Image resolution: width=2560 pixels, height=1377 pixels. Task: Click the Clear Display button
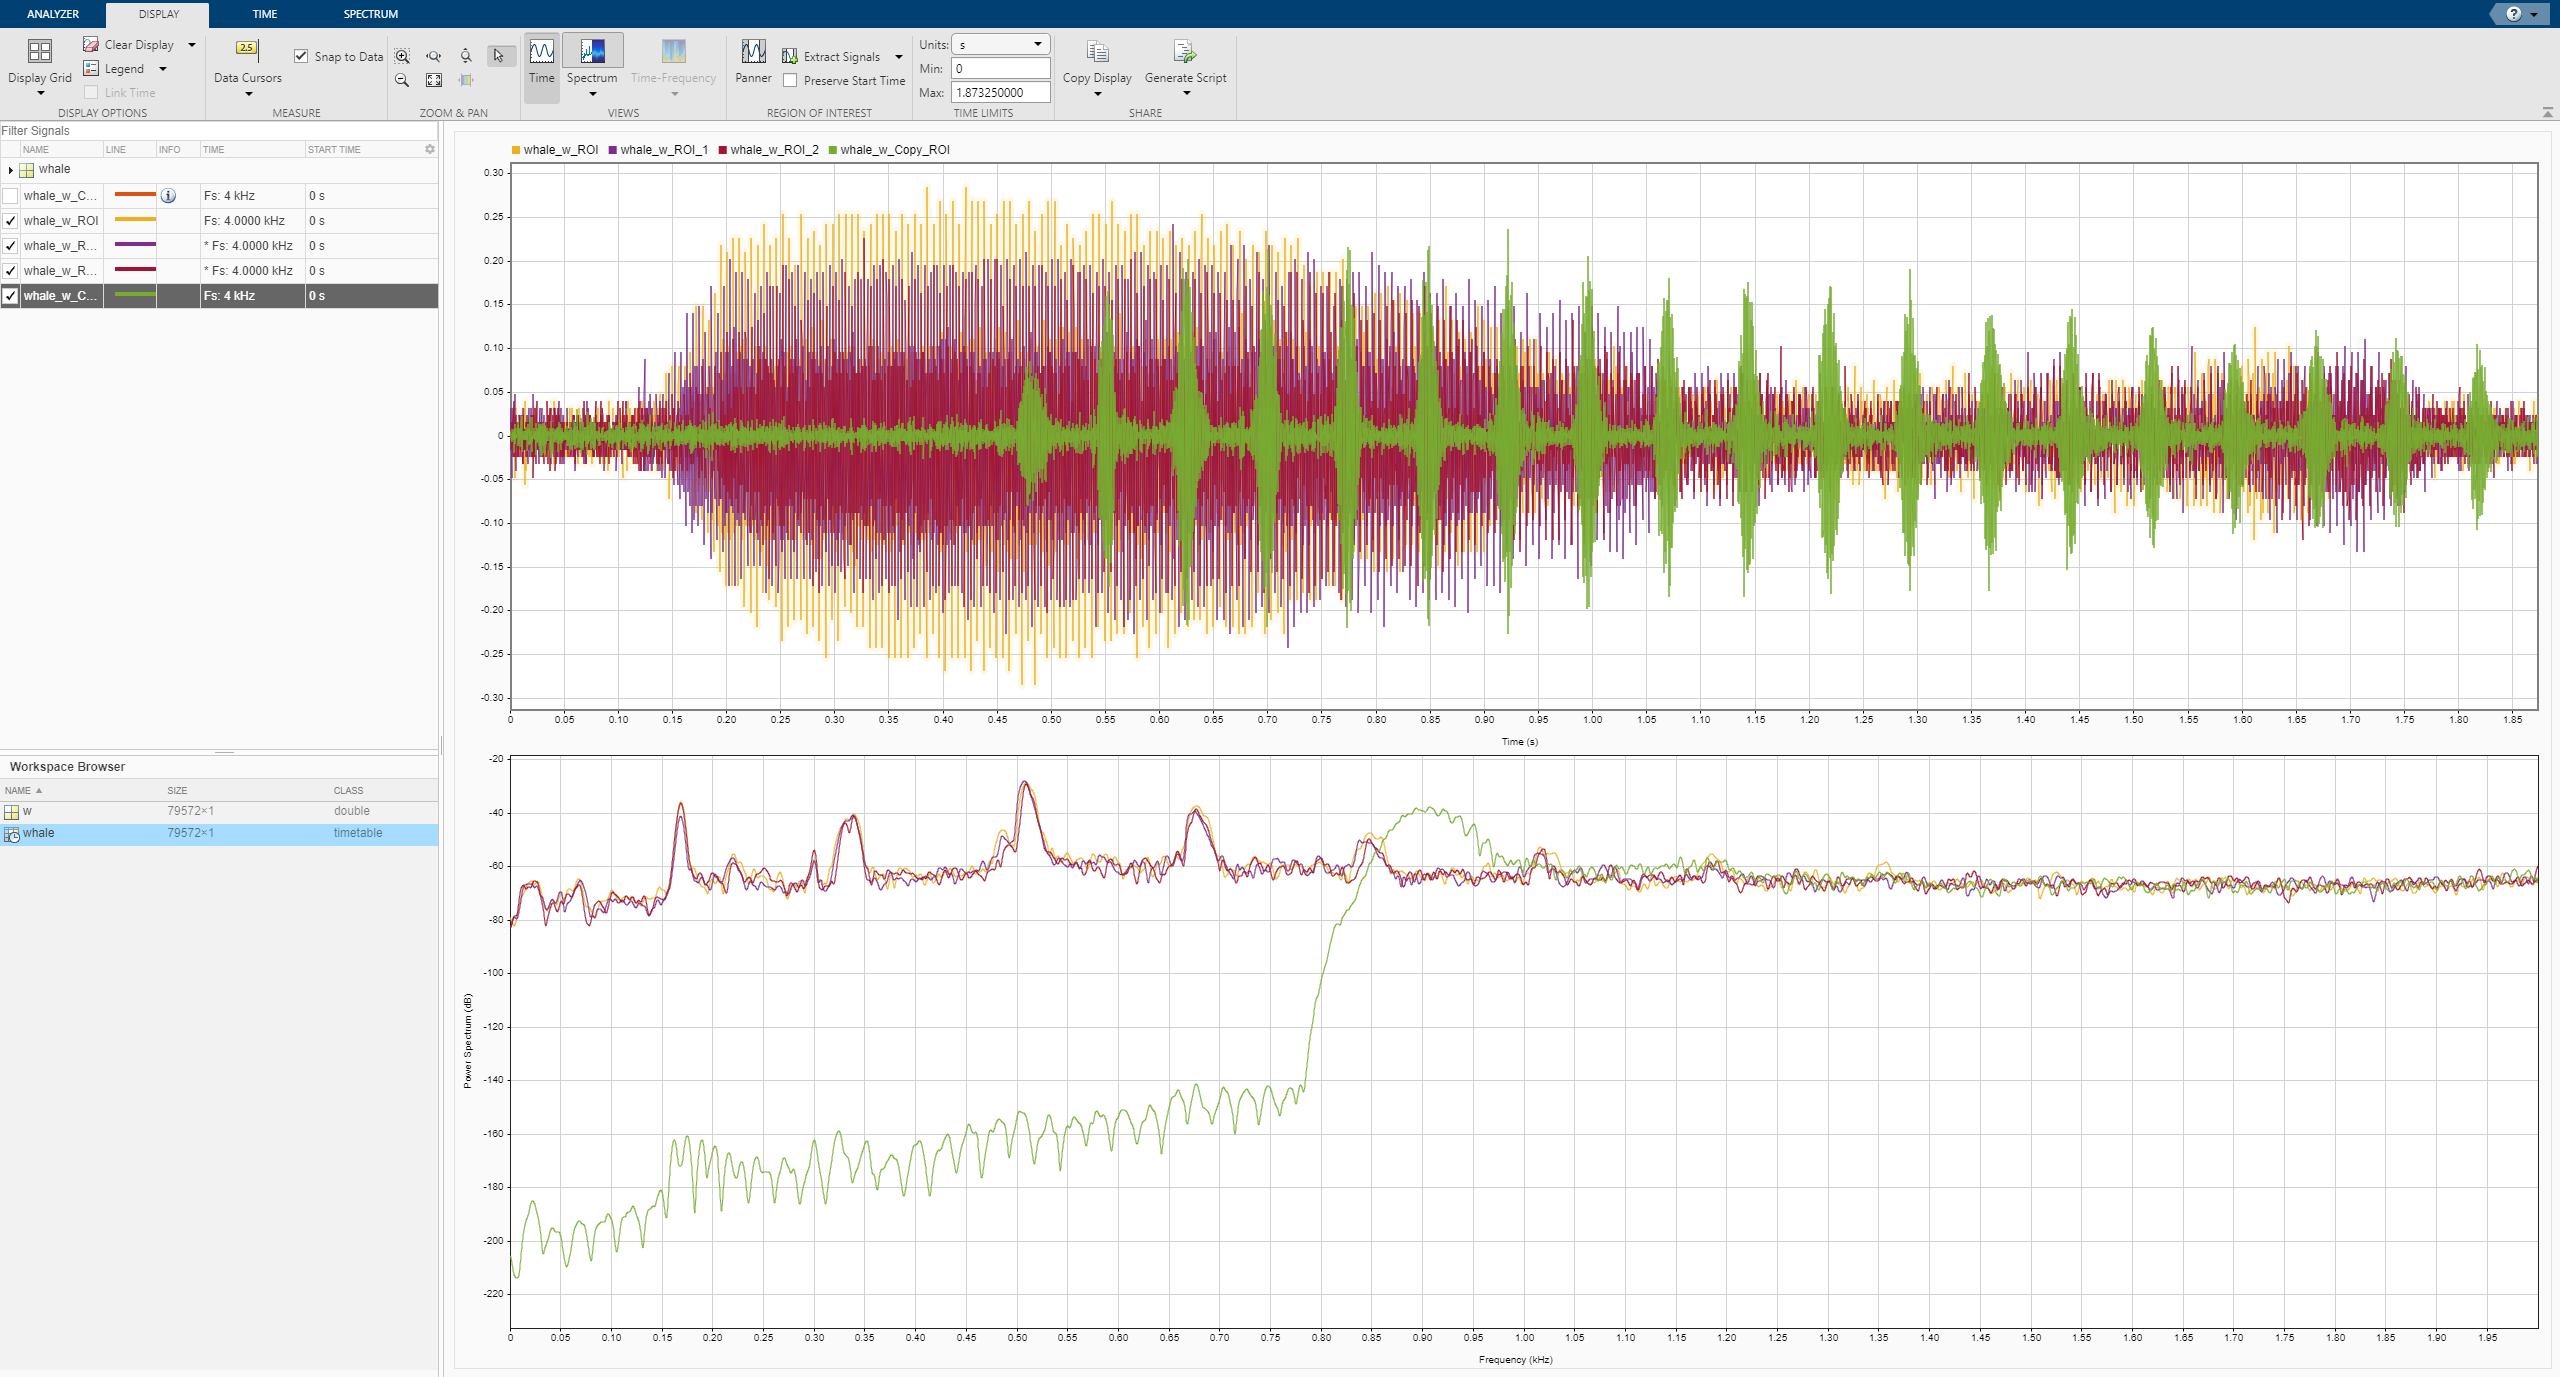[130, 45]
